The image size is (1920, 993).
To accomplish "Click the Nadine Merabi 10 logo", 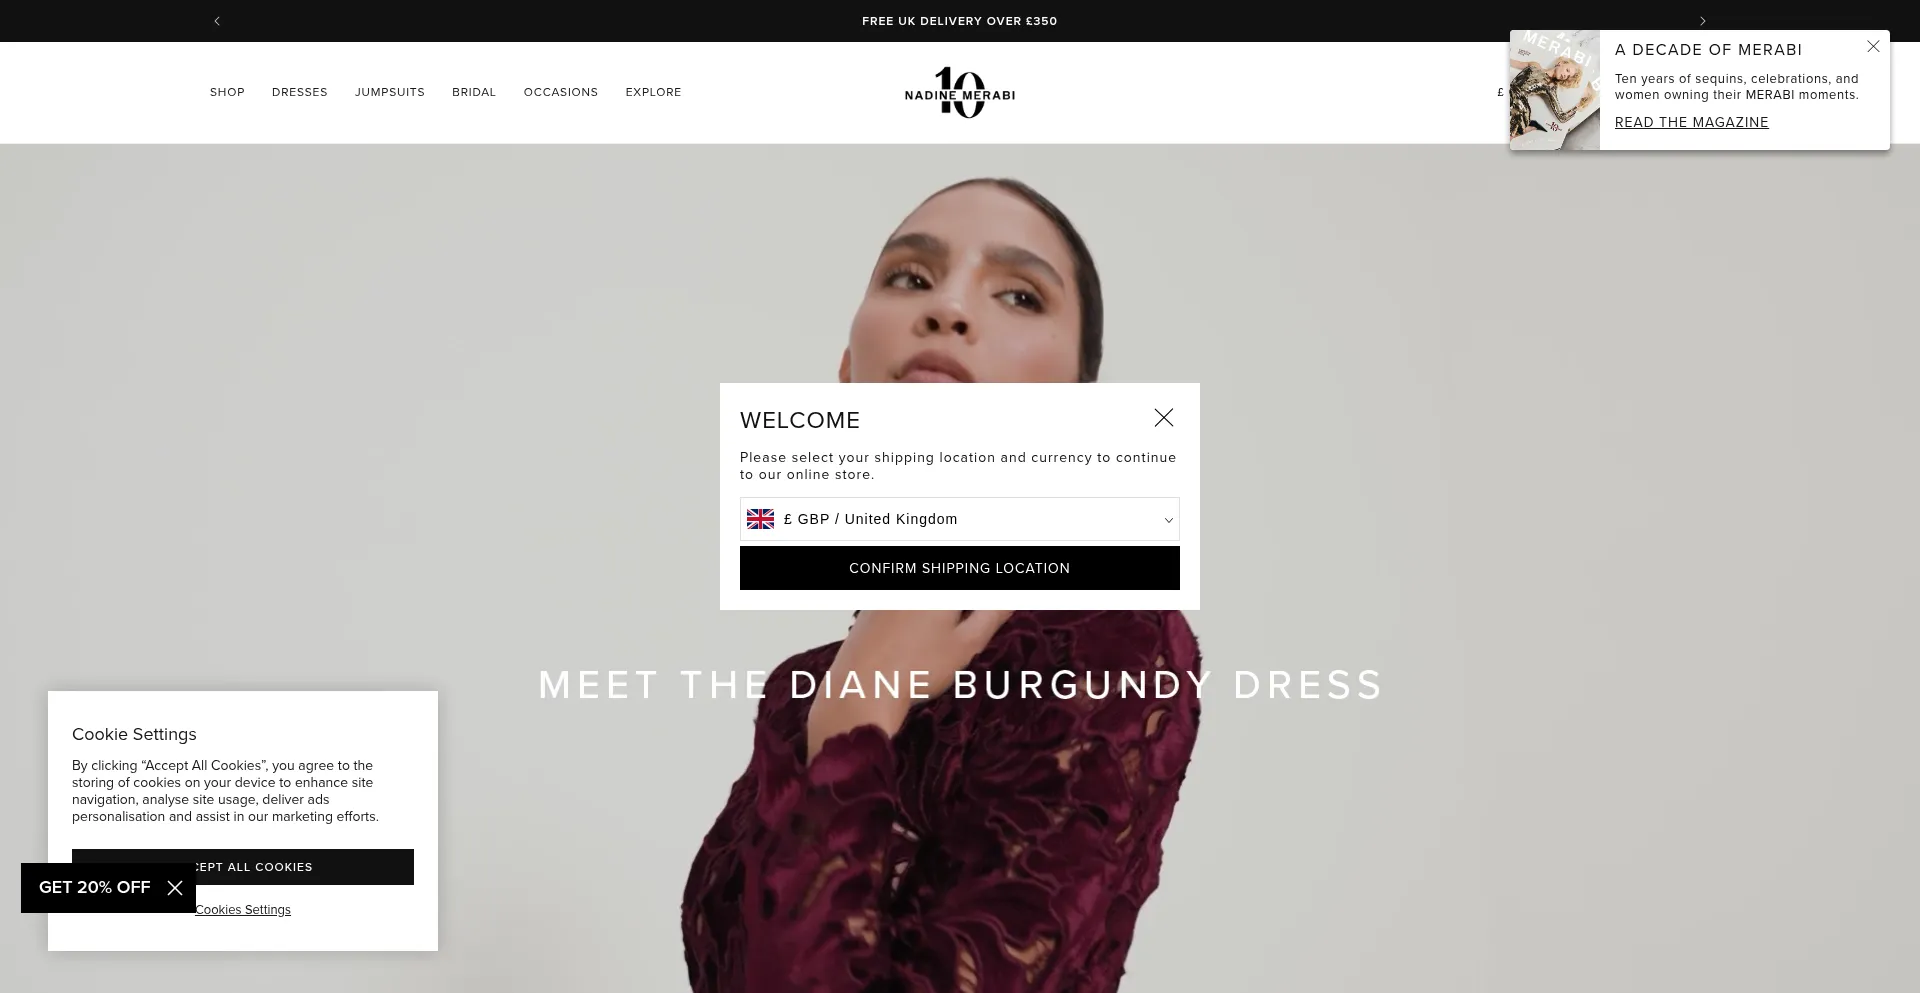I will coord(960,93).
